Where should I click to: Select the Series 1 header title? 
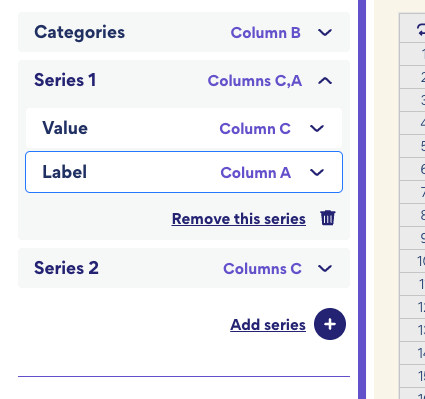65,80
